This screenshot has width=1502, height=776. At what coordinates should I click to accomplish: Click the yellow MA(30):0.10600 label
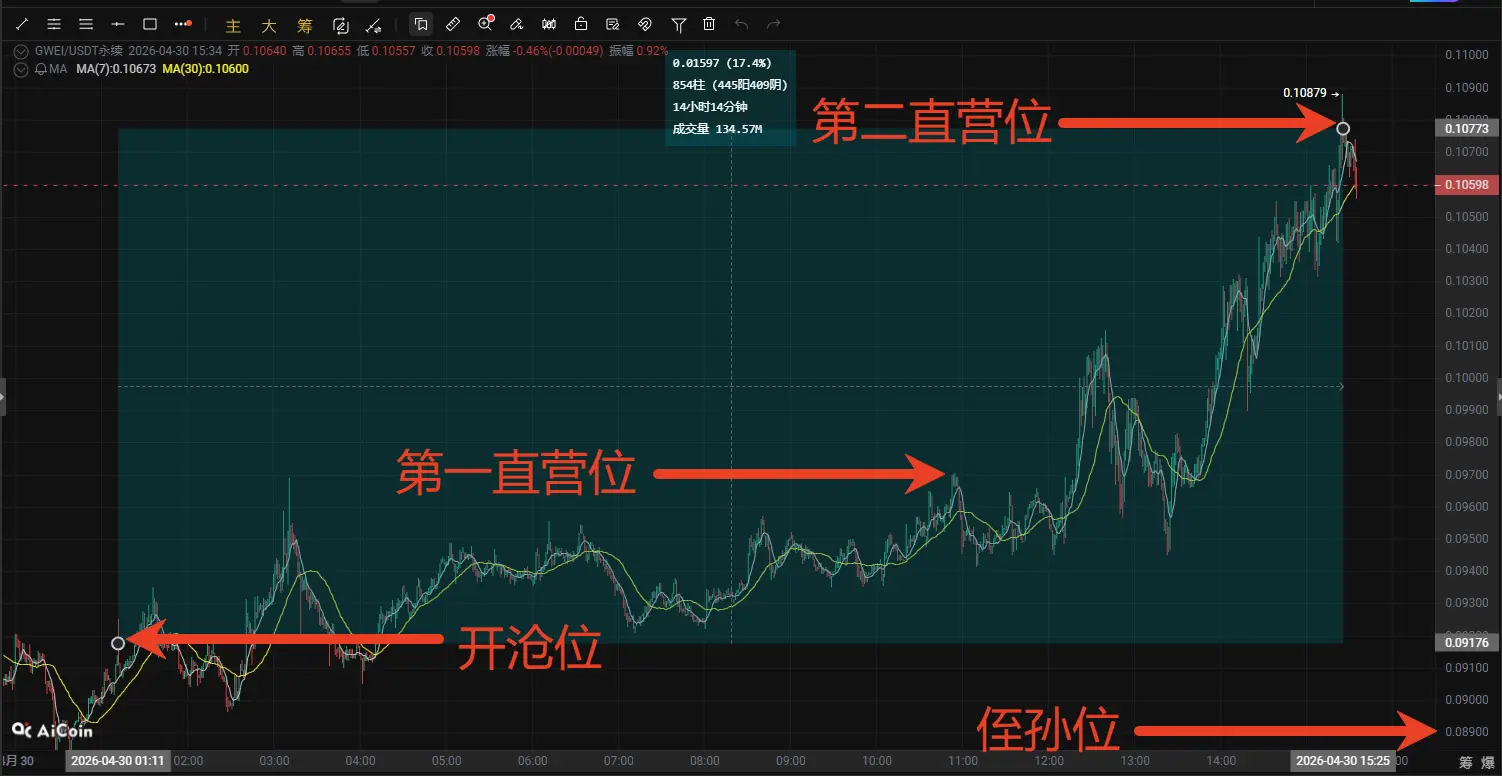205,69
